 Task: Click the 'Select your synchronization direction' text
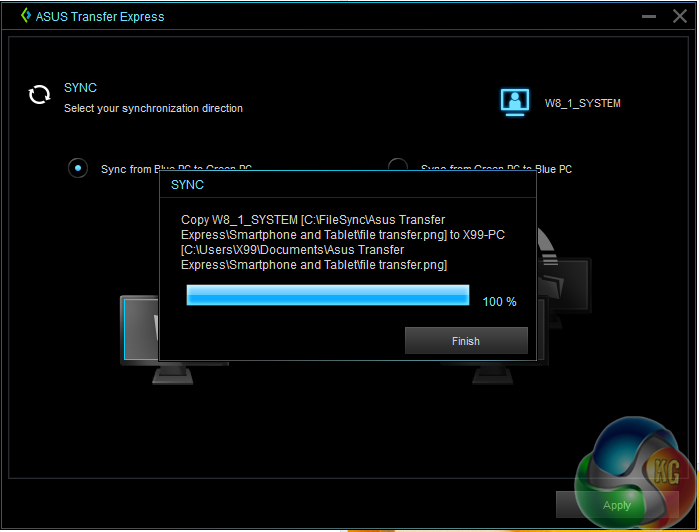coord(153,108)
